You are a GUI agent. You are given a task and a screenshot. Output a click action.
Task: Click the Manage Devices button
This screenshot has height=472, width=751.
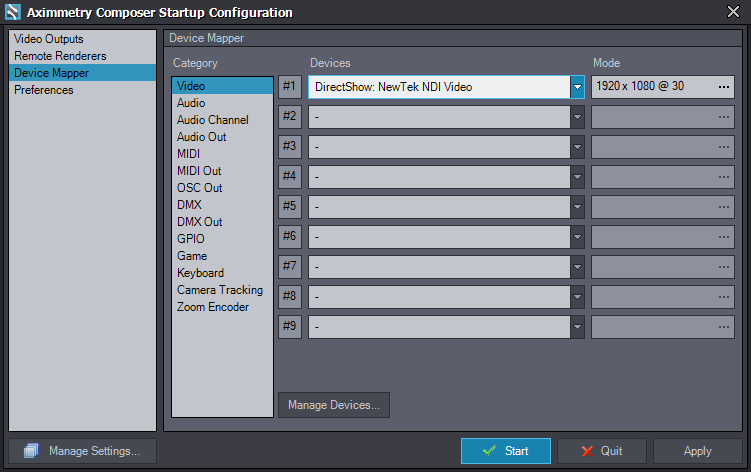click(334, 405)
